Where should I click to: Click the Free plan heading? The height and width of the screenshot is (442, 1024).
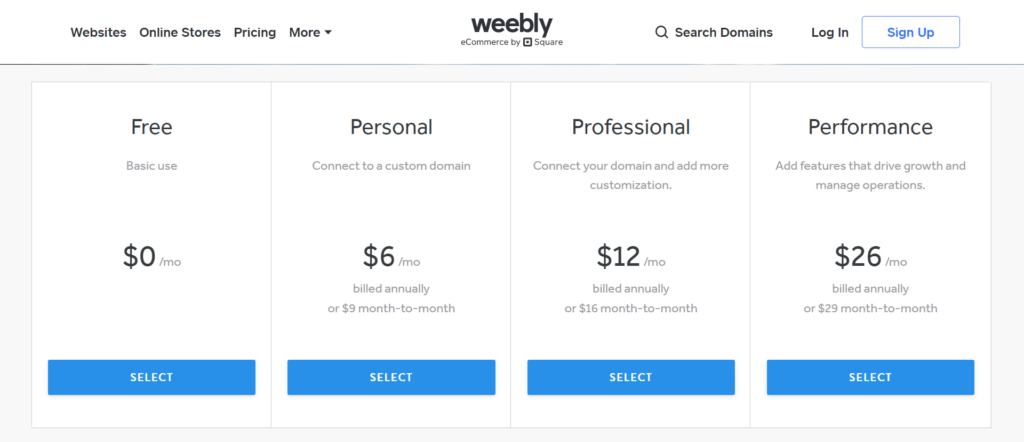click(x=151, y=127)
